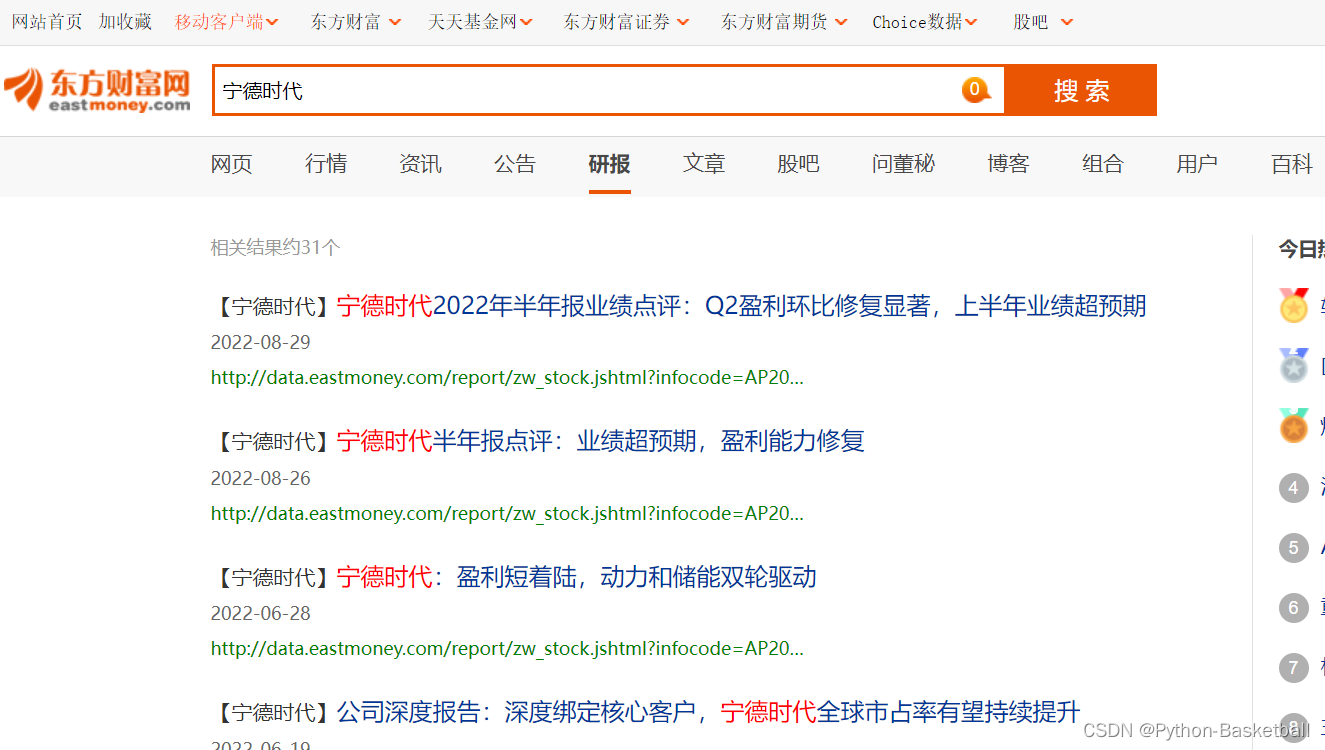1325x750 pixels.
Task: Switch to the 百科 tab
Action: pos(1292,164)
